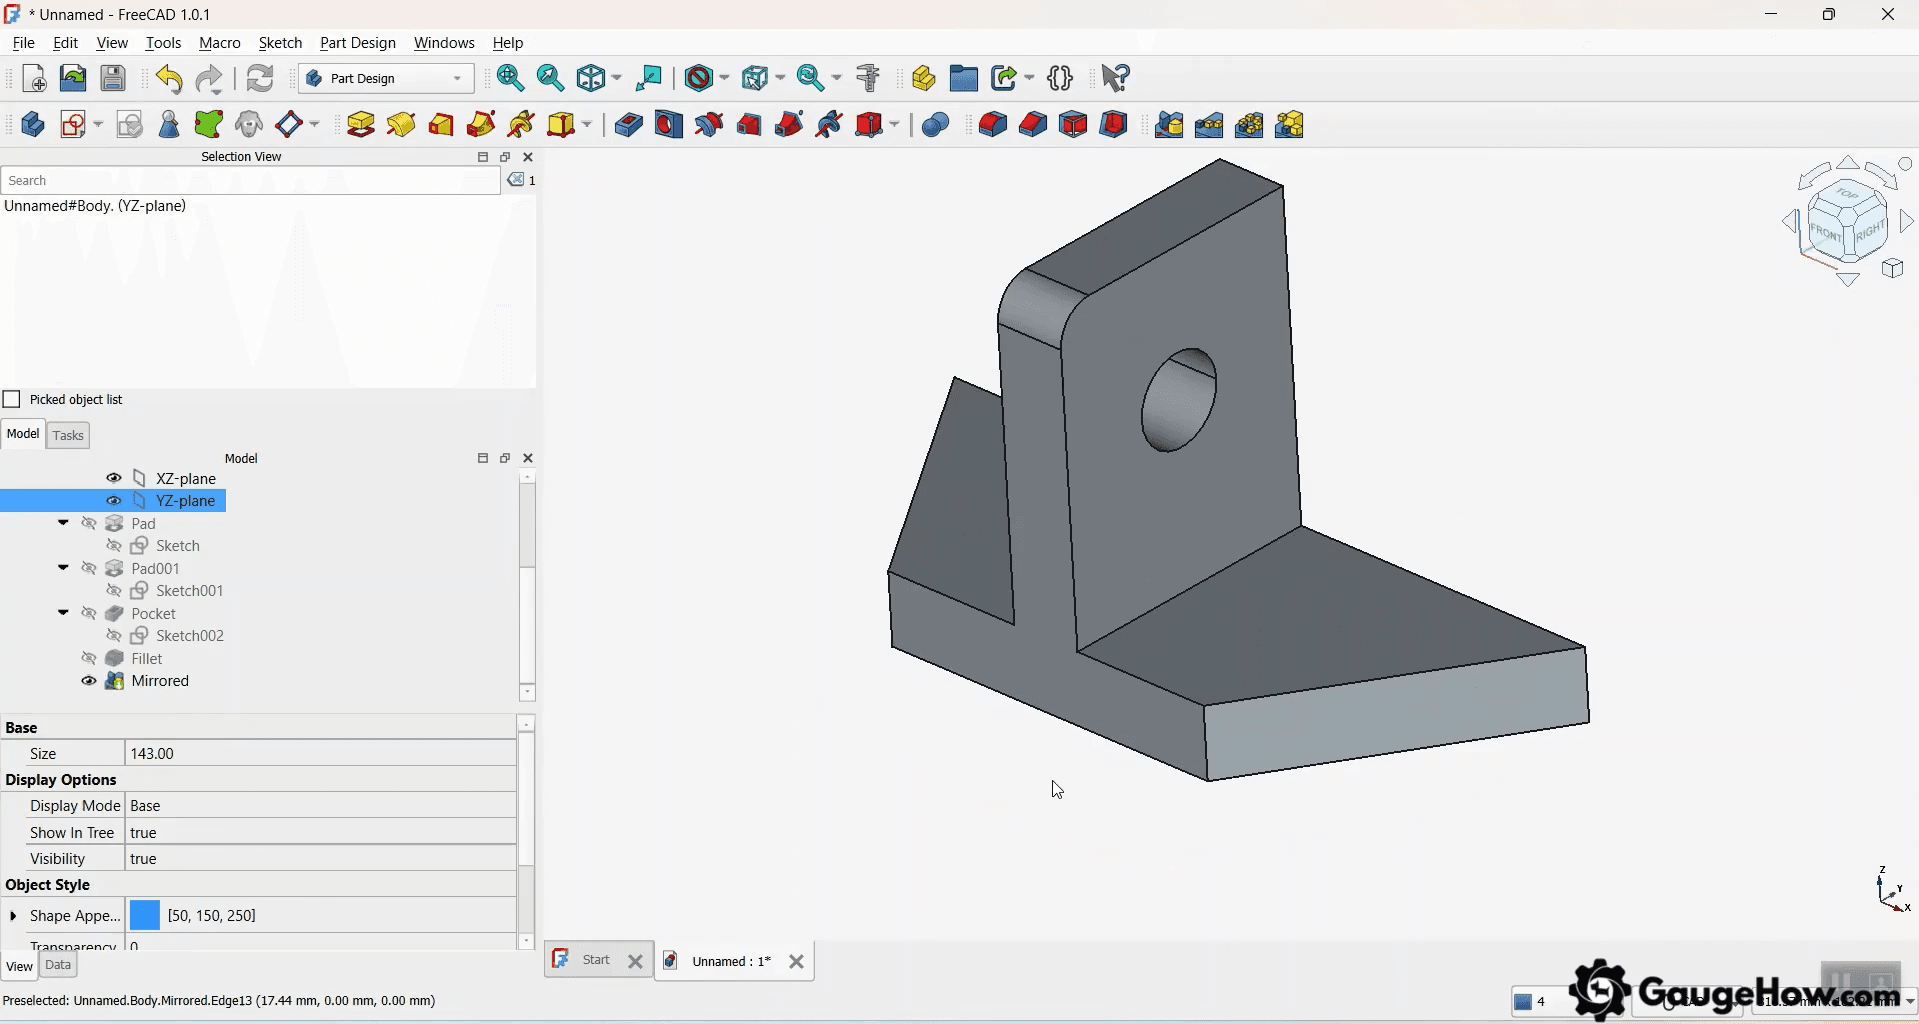
Task: Open the Hole tool
Action: (x=668, y=124)
